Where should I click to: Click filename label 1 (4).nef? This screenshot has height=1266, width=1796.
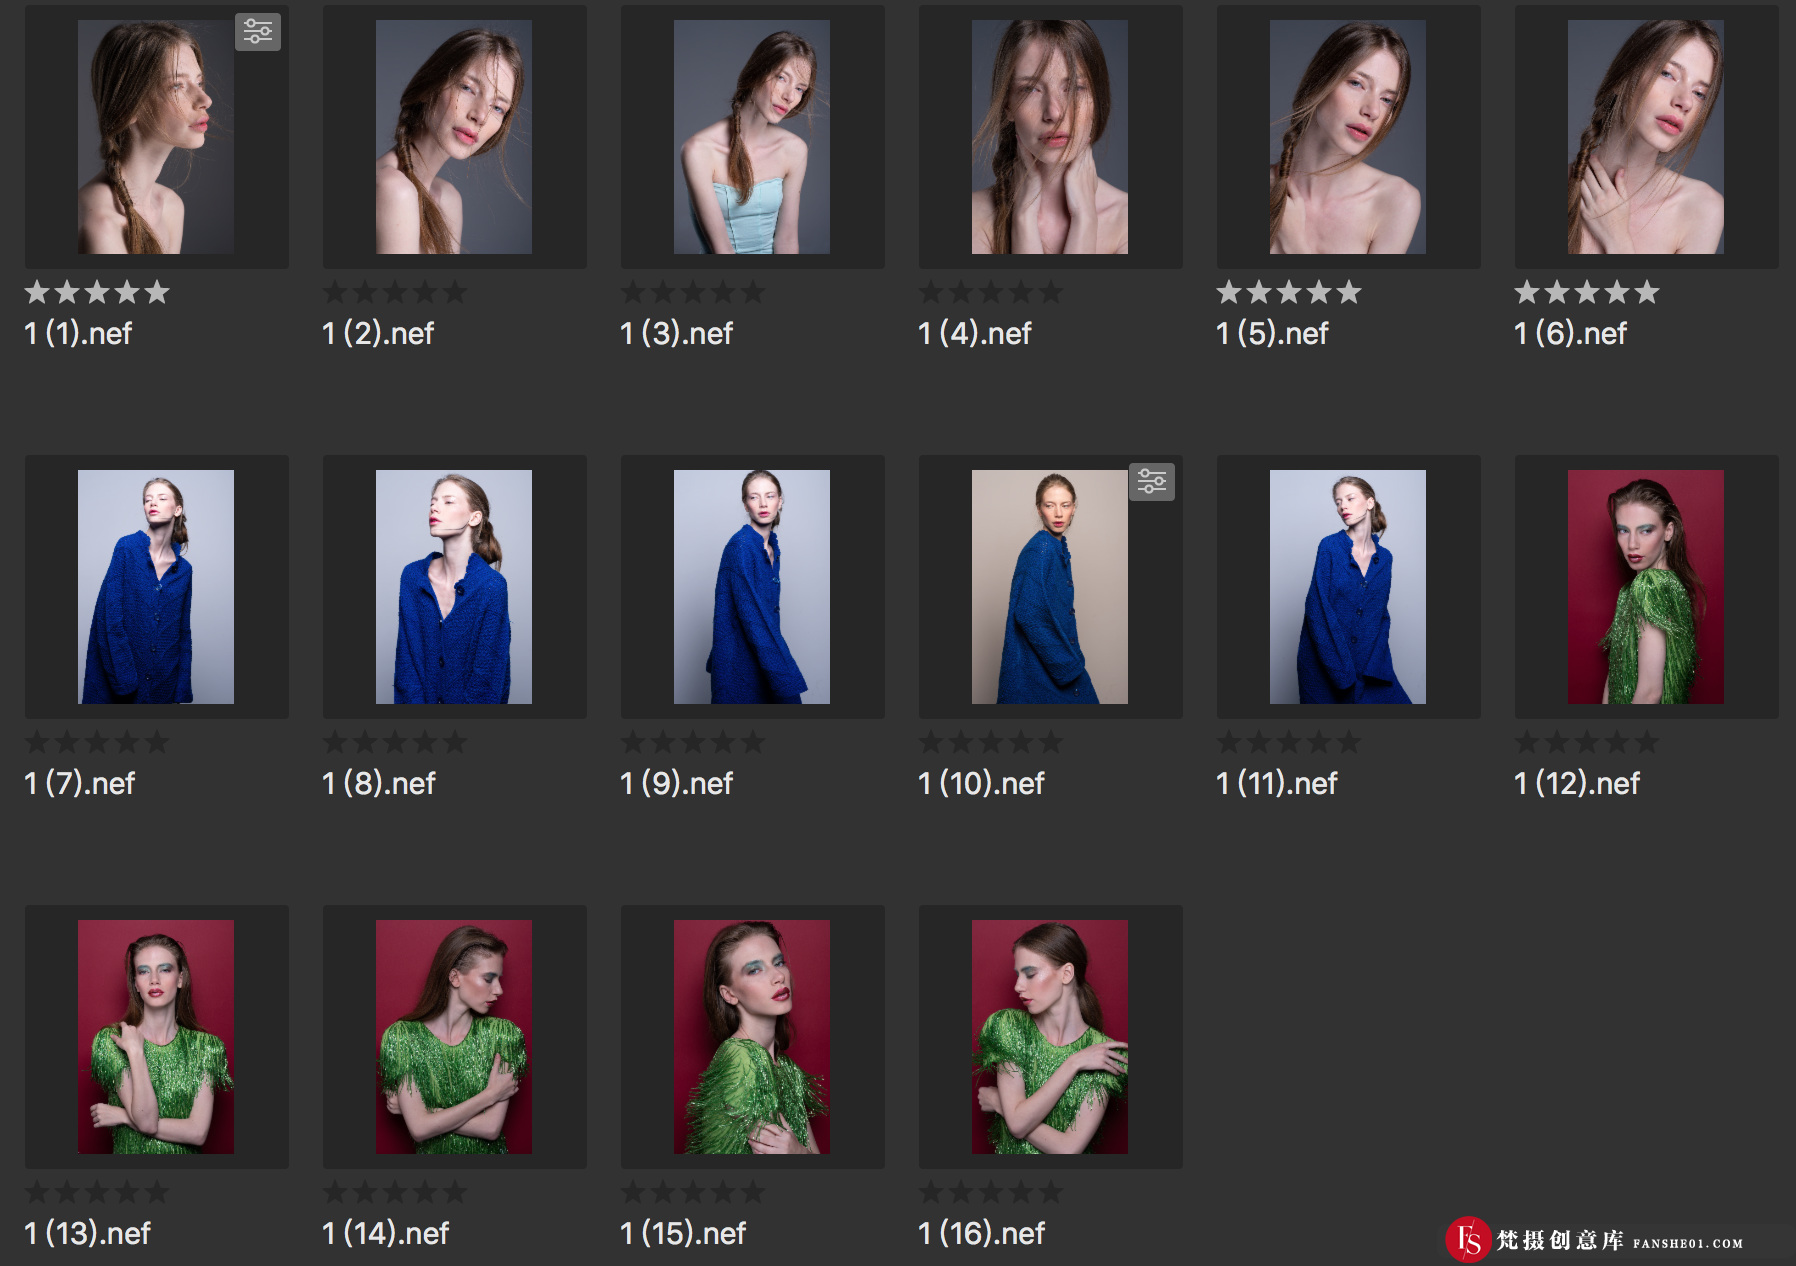pyautogui.click(x=974, y=333)
